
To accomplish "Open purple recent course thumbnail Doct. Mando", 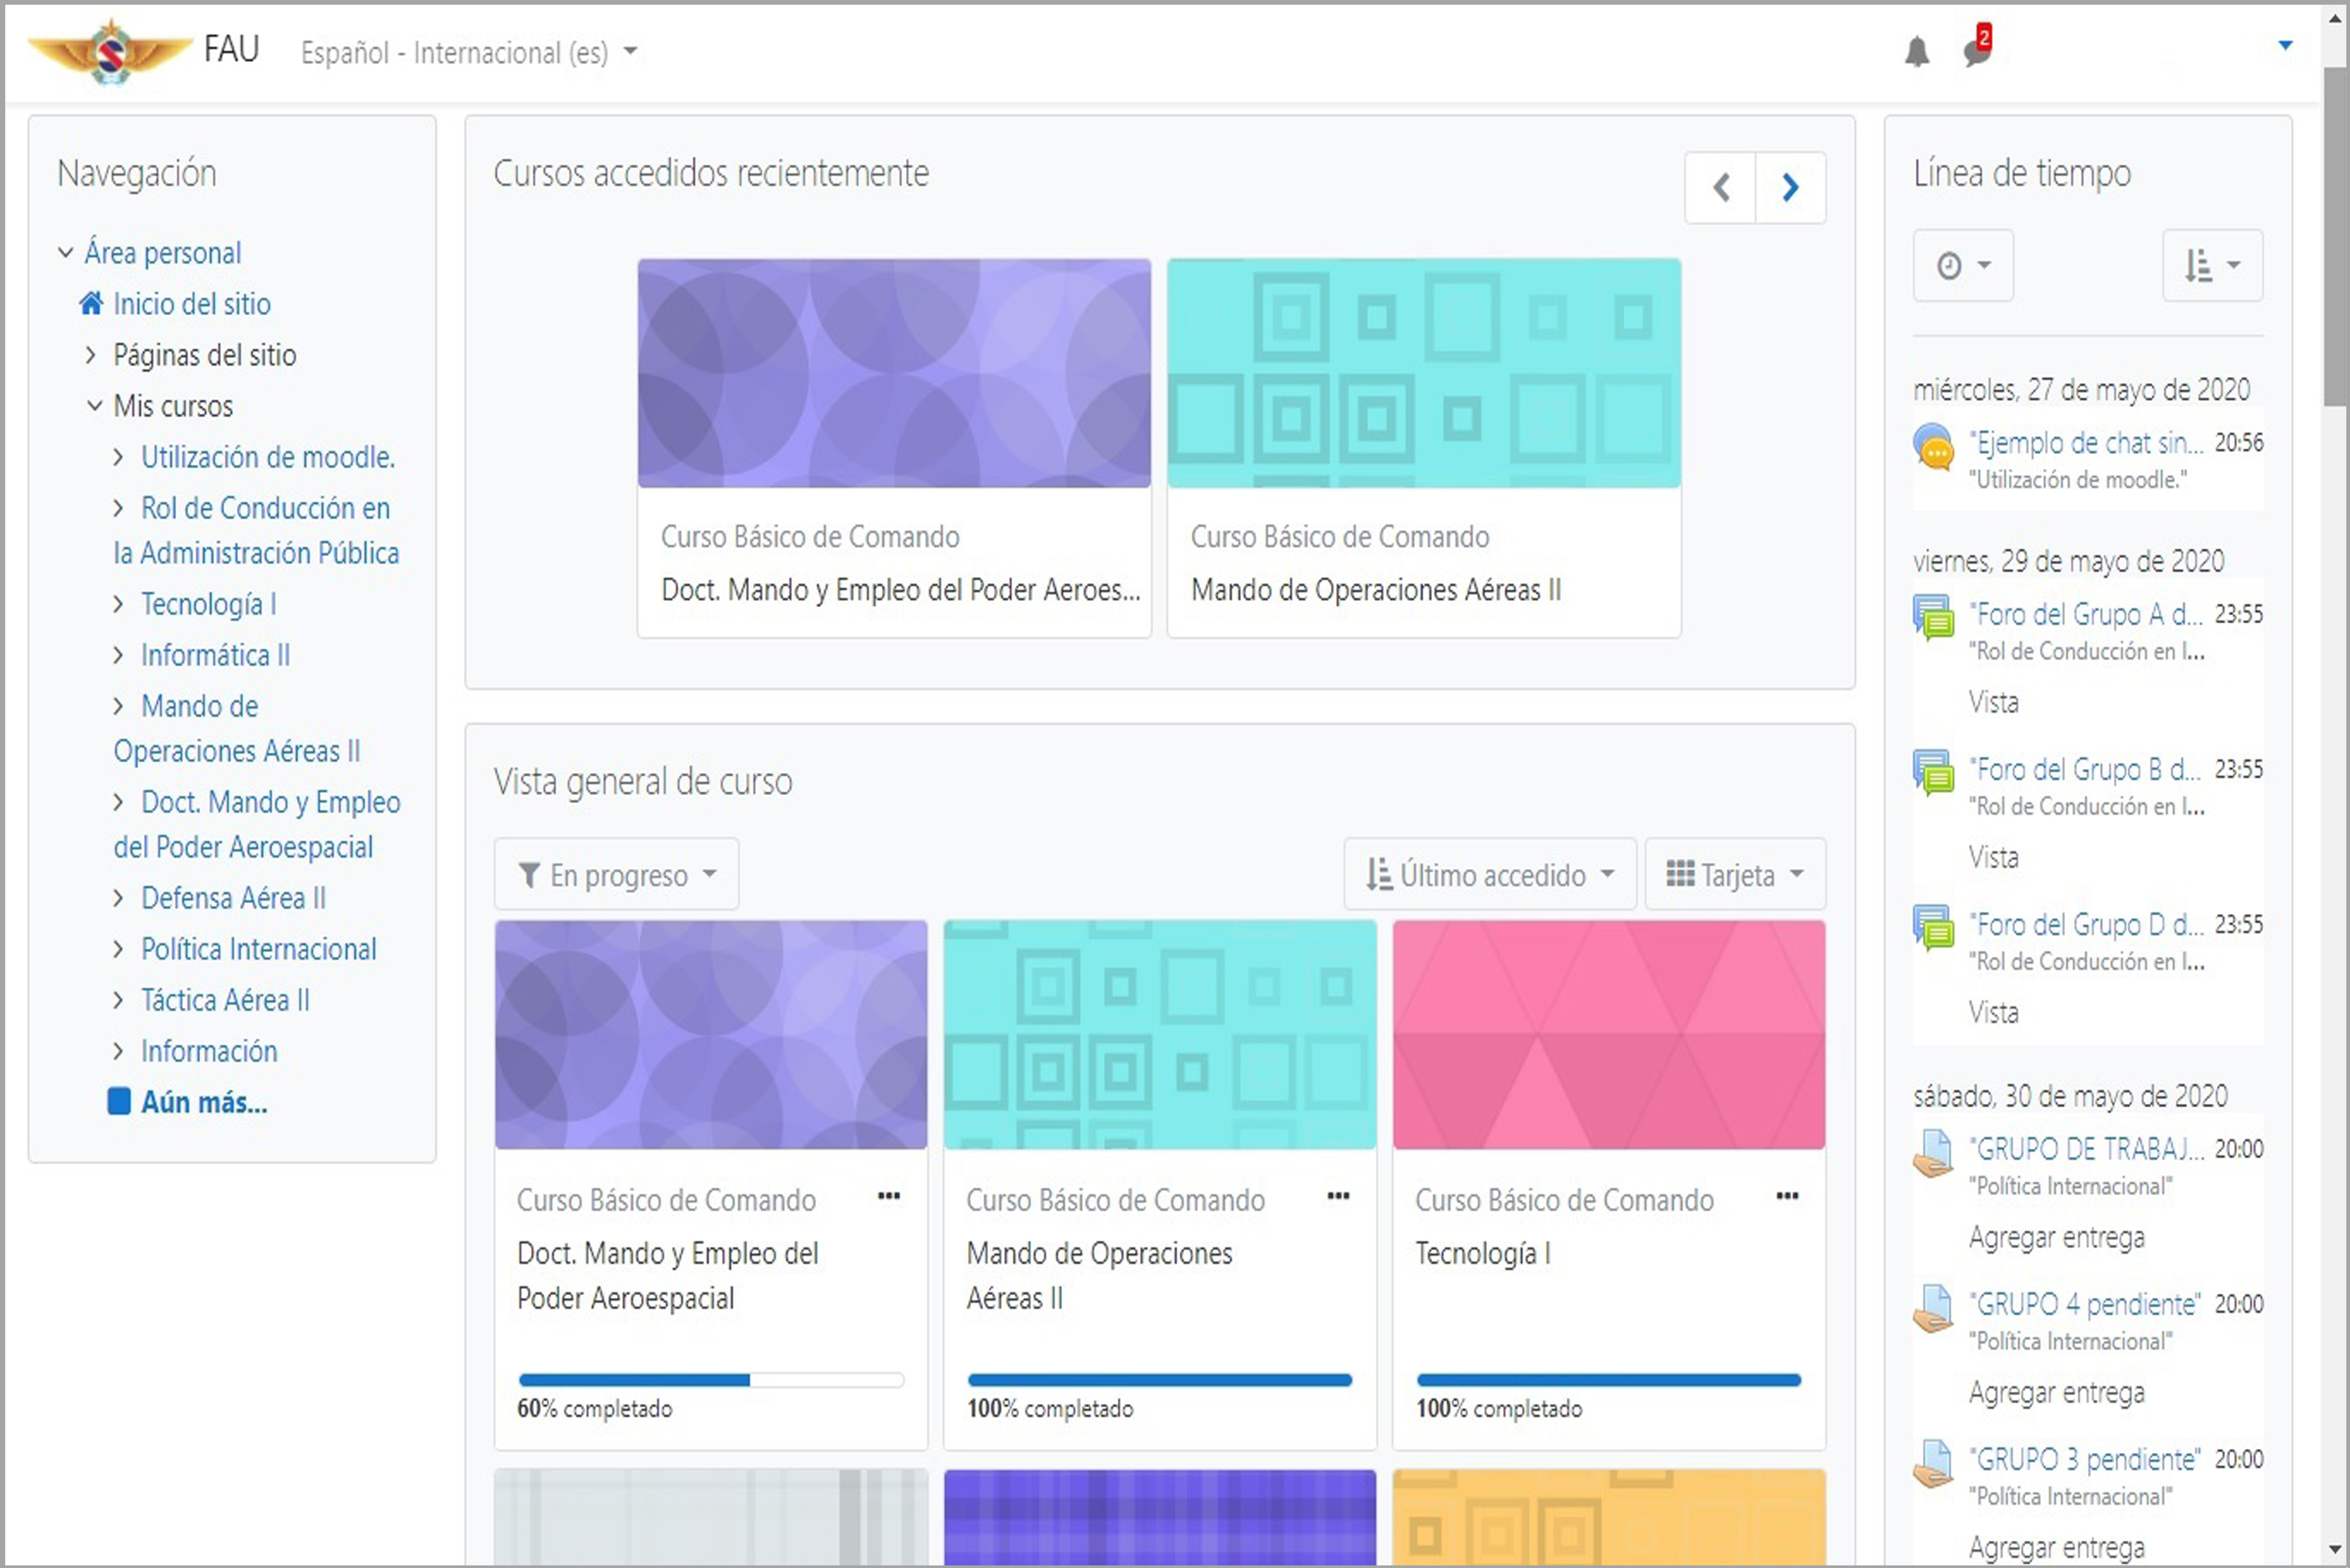I will (x=894, y=373).
